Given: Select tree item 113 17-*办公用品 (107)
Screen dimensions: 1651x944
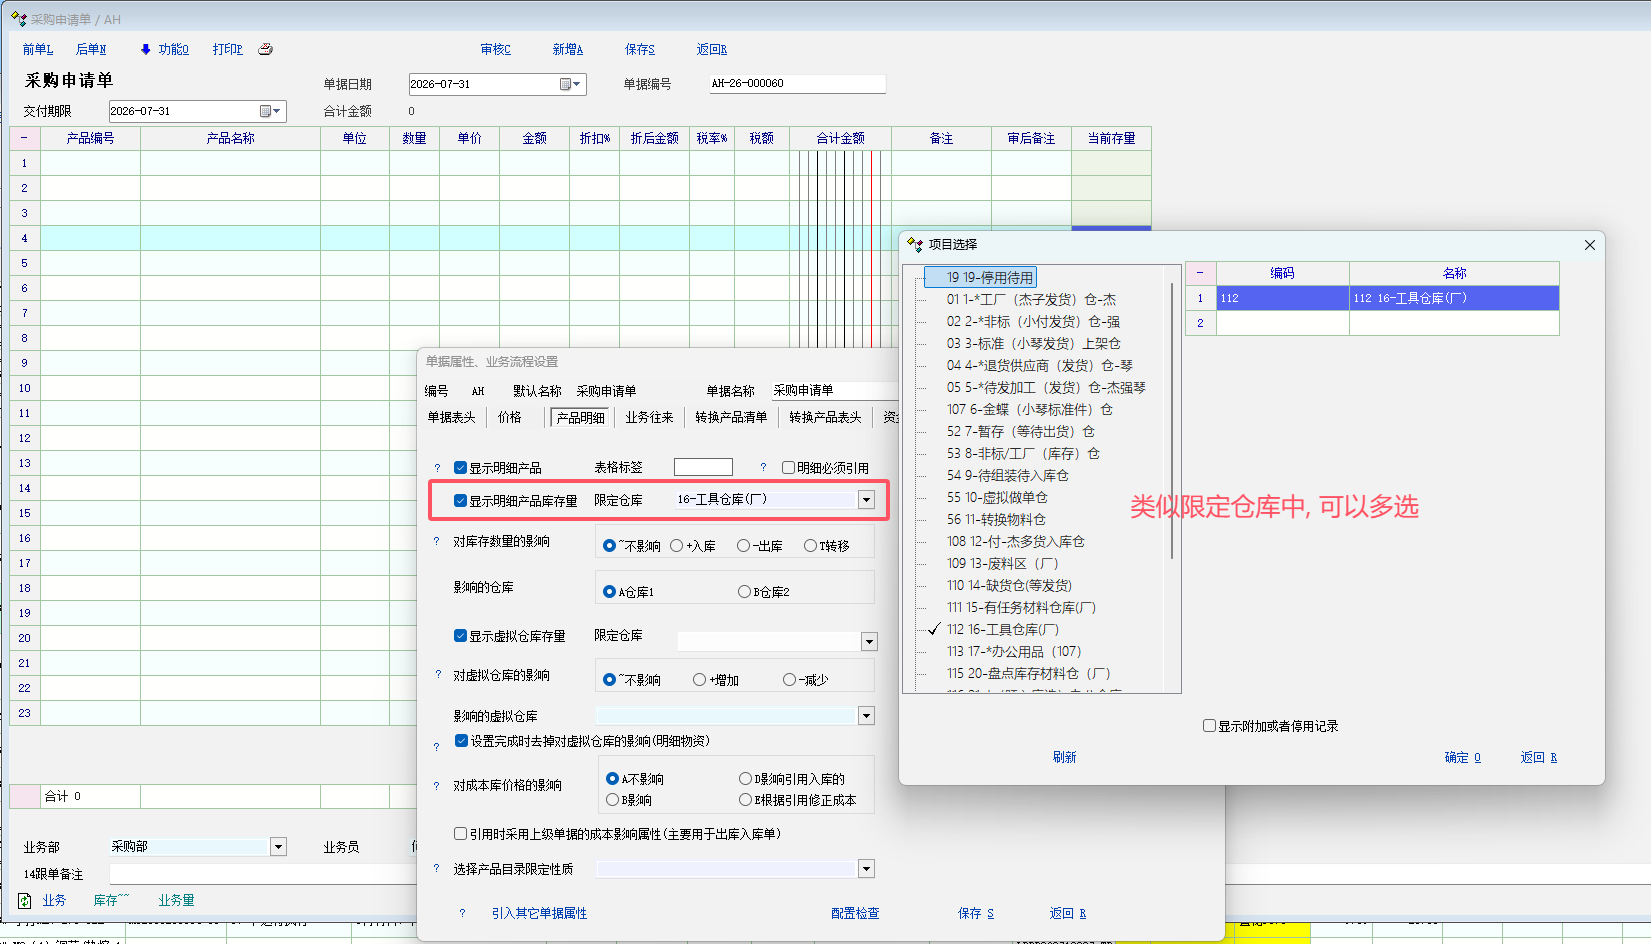Looking at the screenshot, I should (1014, 652).
